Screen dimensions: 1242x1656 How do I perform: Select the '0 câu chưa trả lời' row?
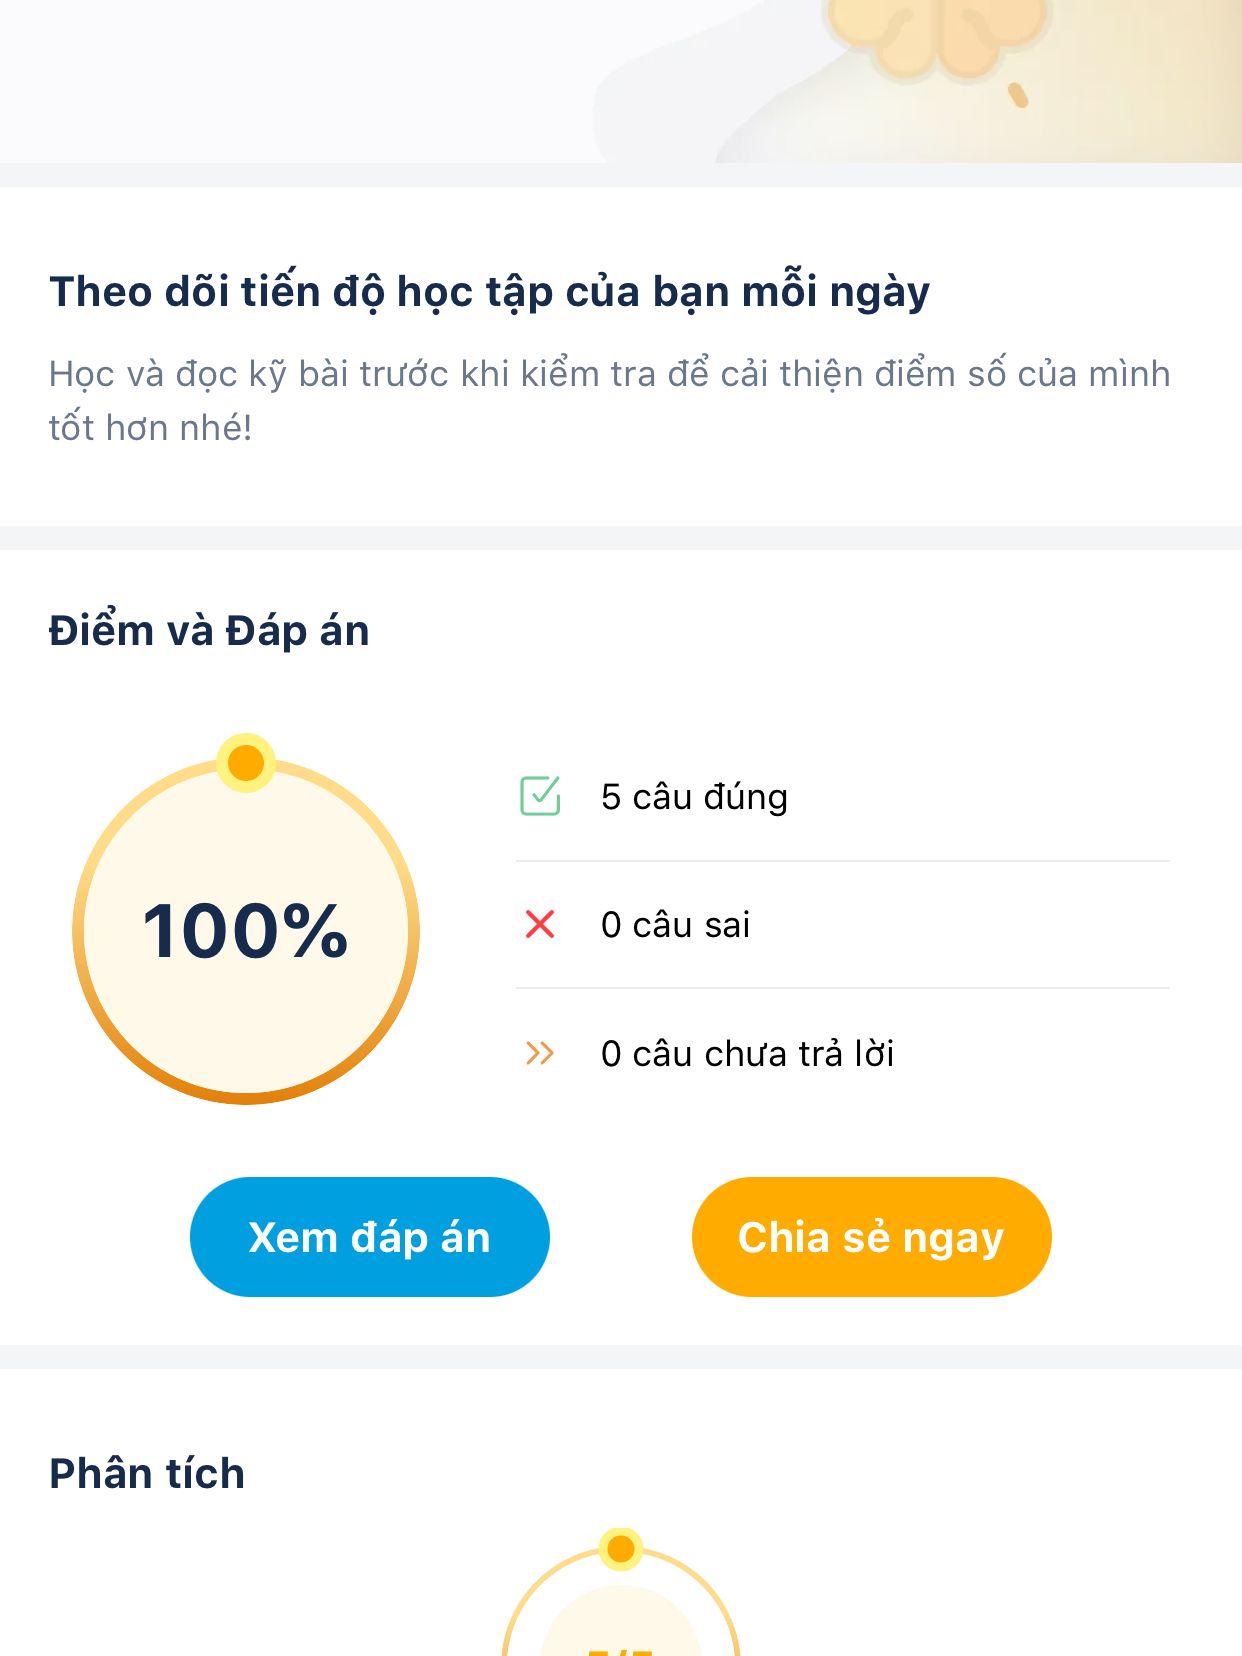point(843,1053)
